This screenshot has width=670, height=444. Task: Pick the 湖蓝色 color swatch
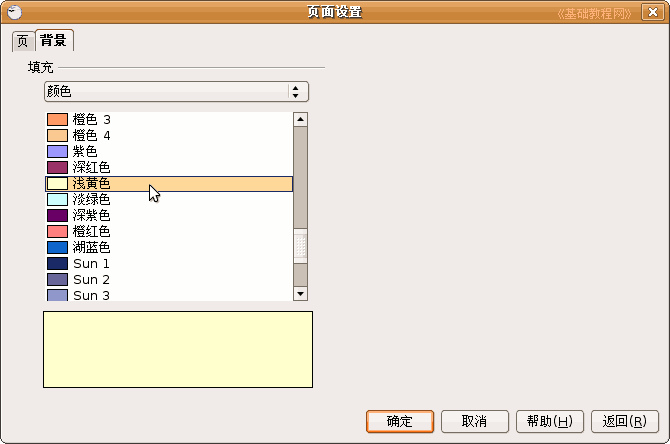point(91,248)
